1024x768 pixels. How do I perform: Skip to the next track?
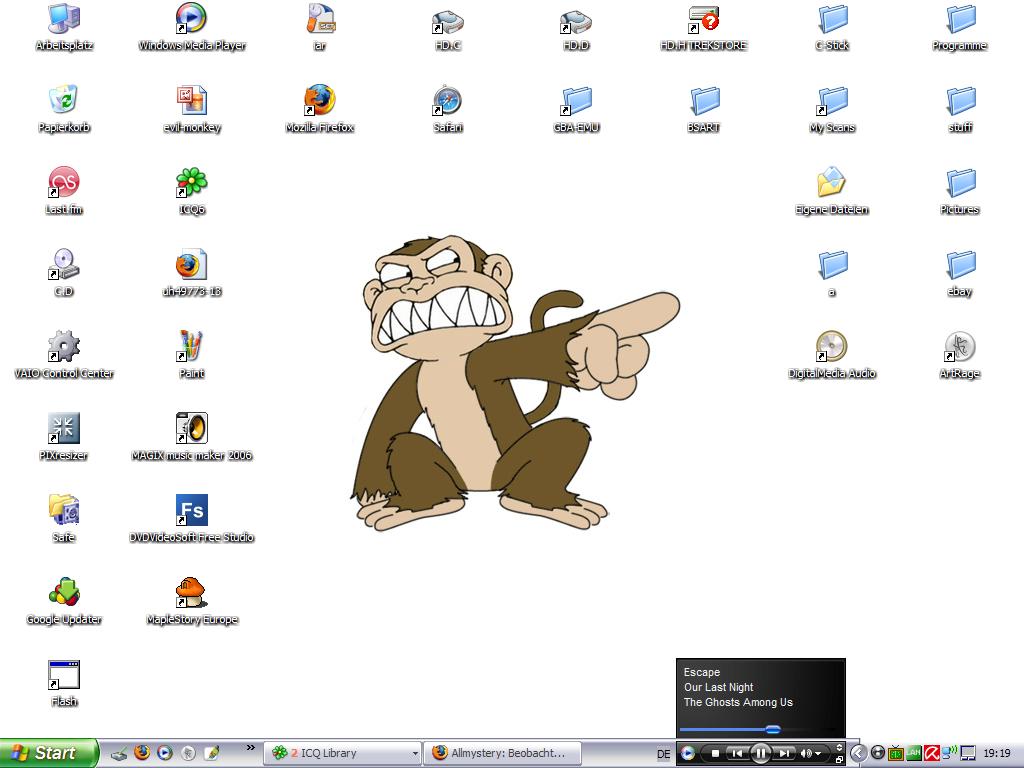(784, 753)
